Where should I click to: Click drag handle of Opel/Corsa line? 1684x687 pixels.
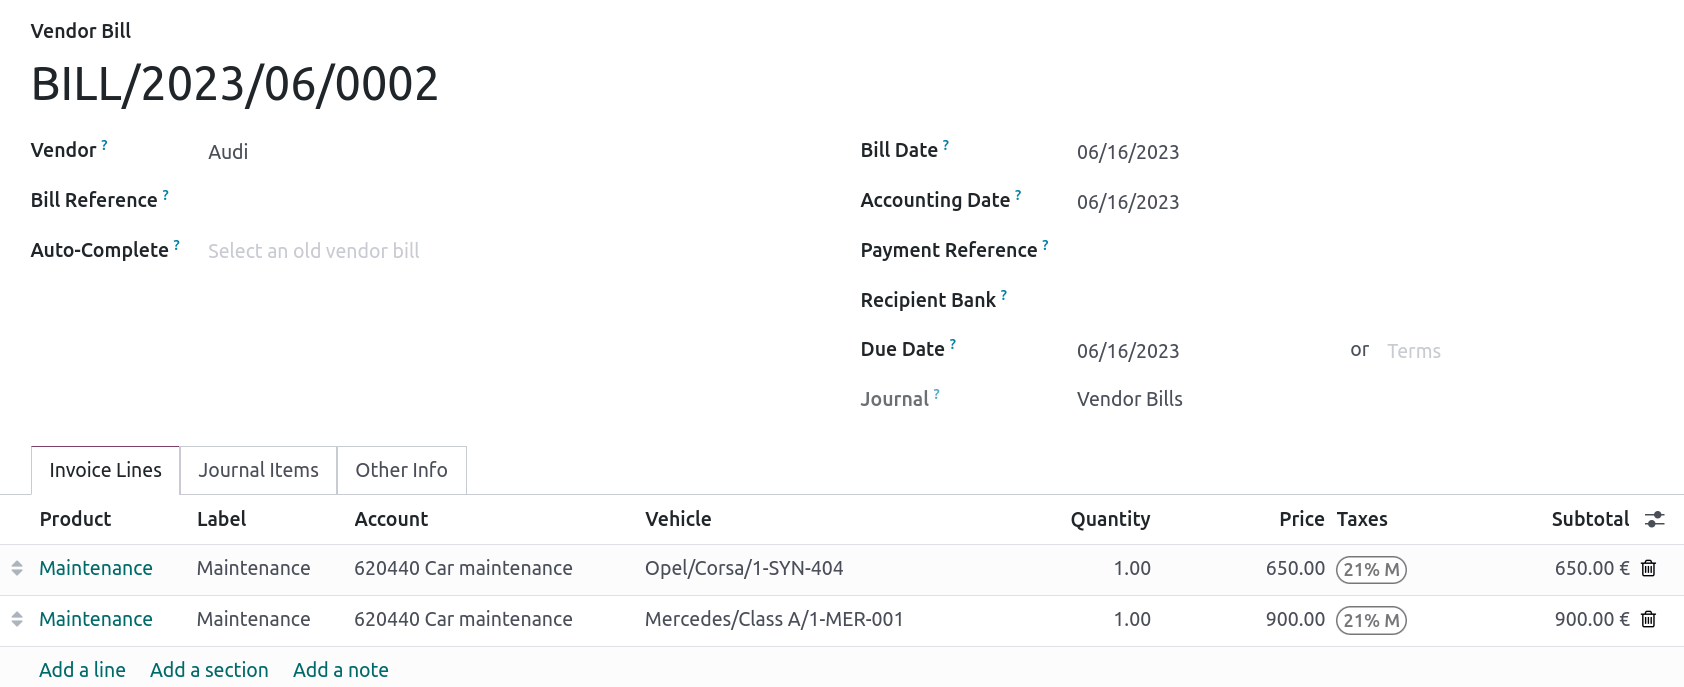coord(17,568)
